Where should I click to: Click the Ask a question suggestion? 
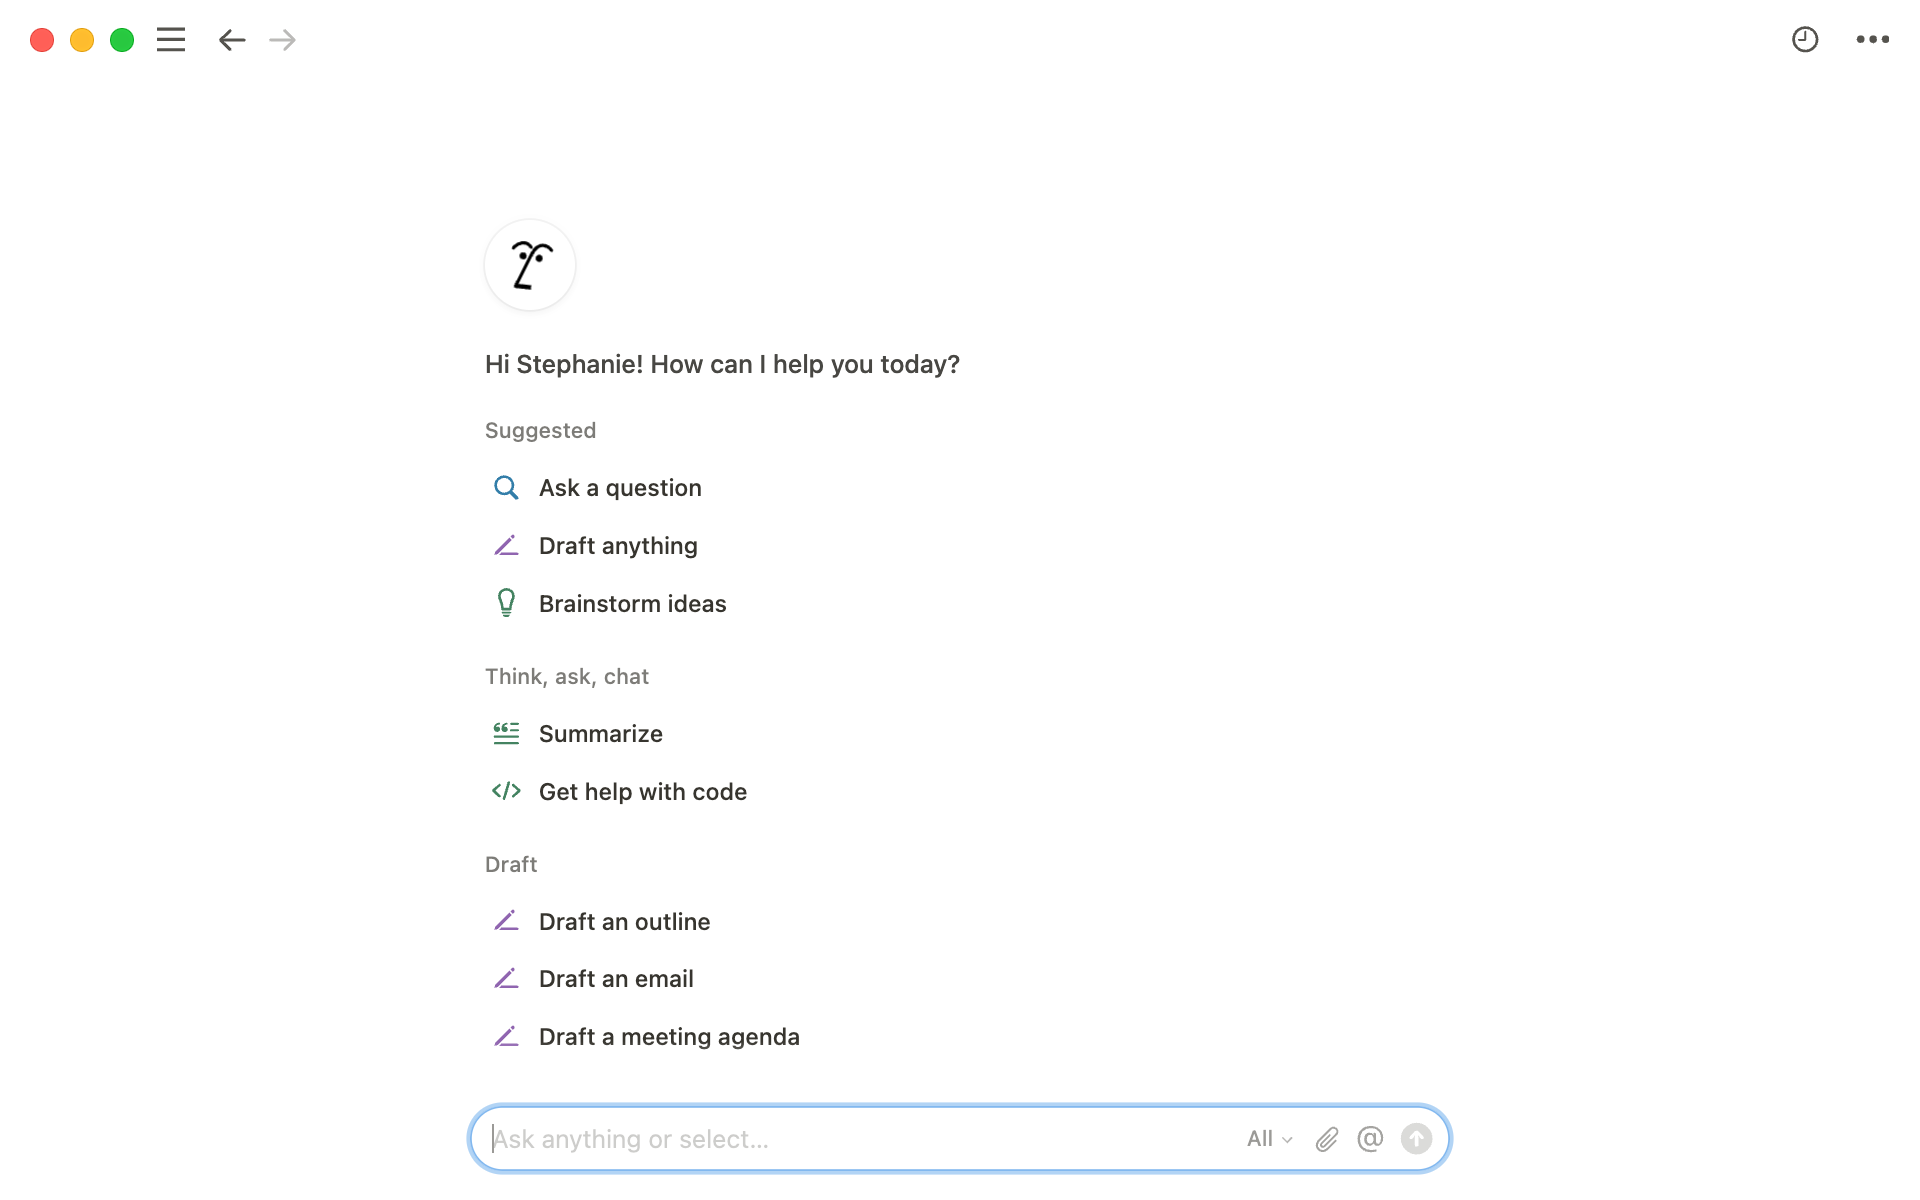(x=619, y=487)
